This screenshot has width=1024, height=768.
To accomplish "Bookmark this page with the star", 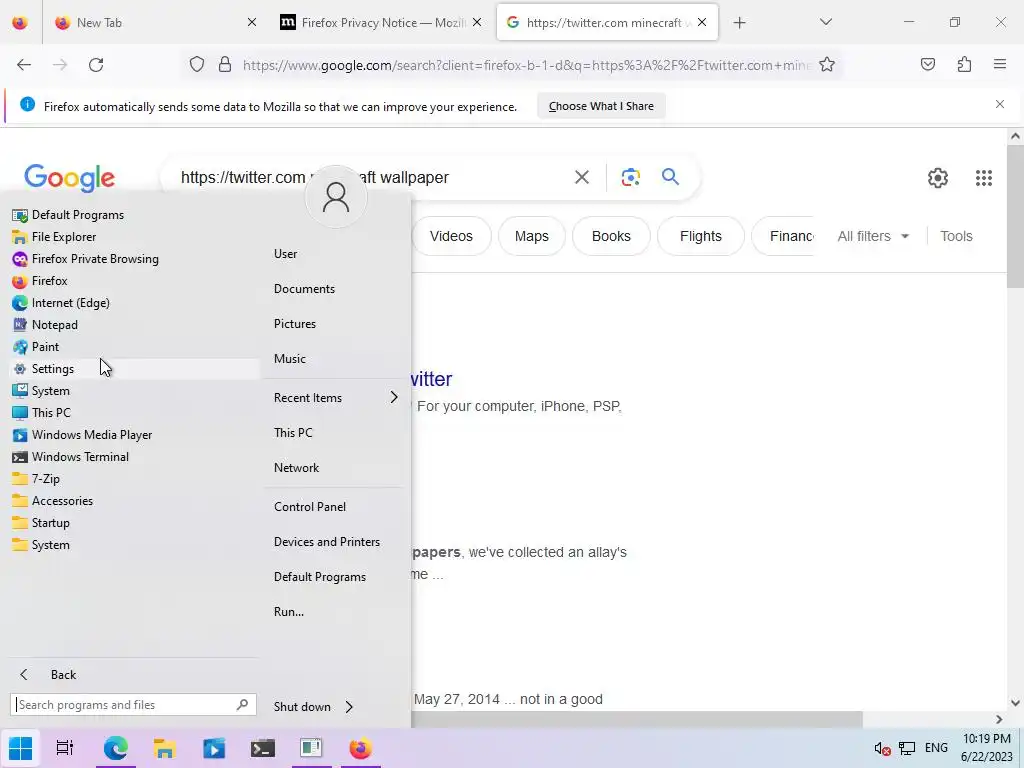I will click(x=827, y=65).
